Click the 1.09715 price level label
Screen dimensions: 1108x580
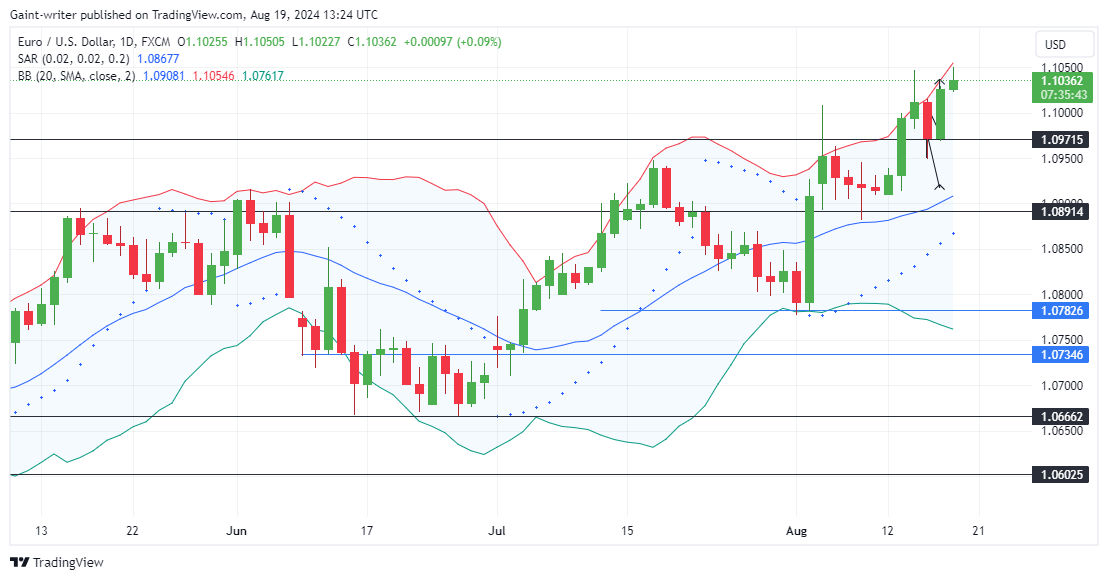click(1062, 140)
